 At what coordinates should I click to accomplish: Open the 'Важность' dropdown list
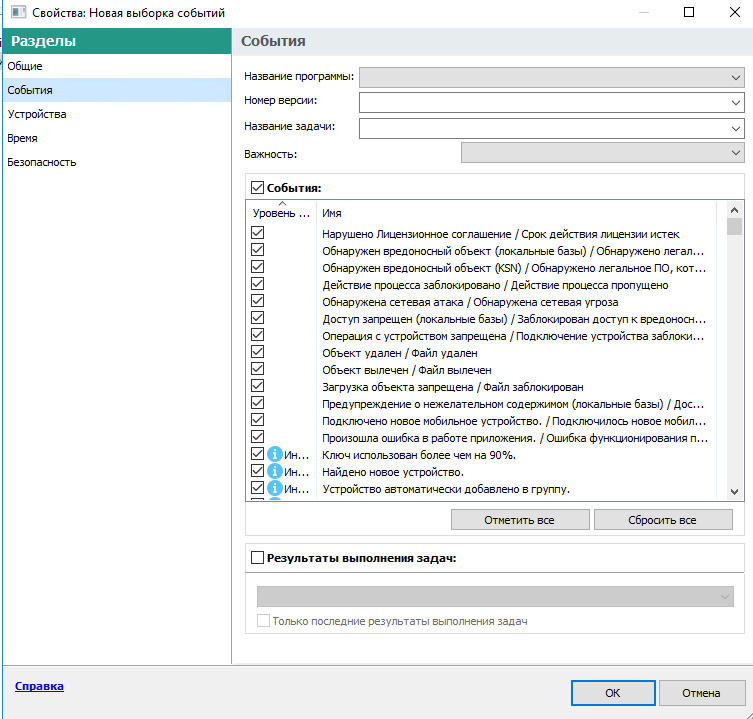click(736, 153)
